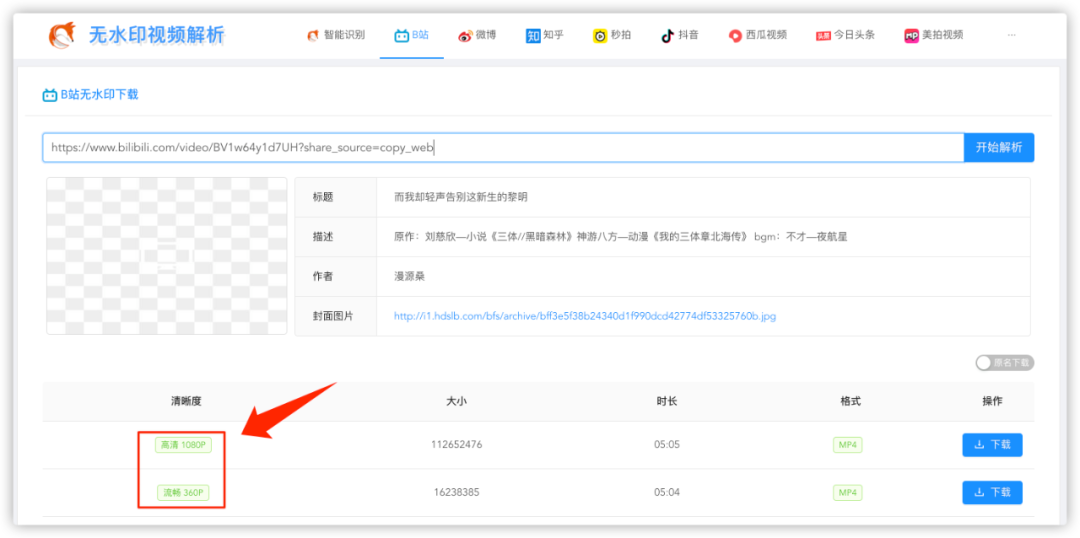The width and height of the screenshot is (1080, 538).
Task: Open the 微博 tab label
Action: [486, 35]
